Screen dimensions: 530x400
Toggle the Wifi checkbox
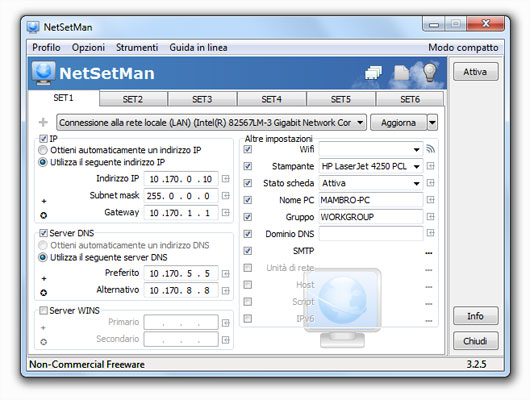click(x=248, y=149)
